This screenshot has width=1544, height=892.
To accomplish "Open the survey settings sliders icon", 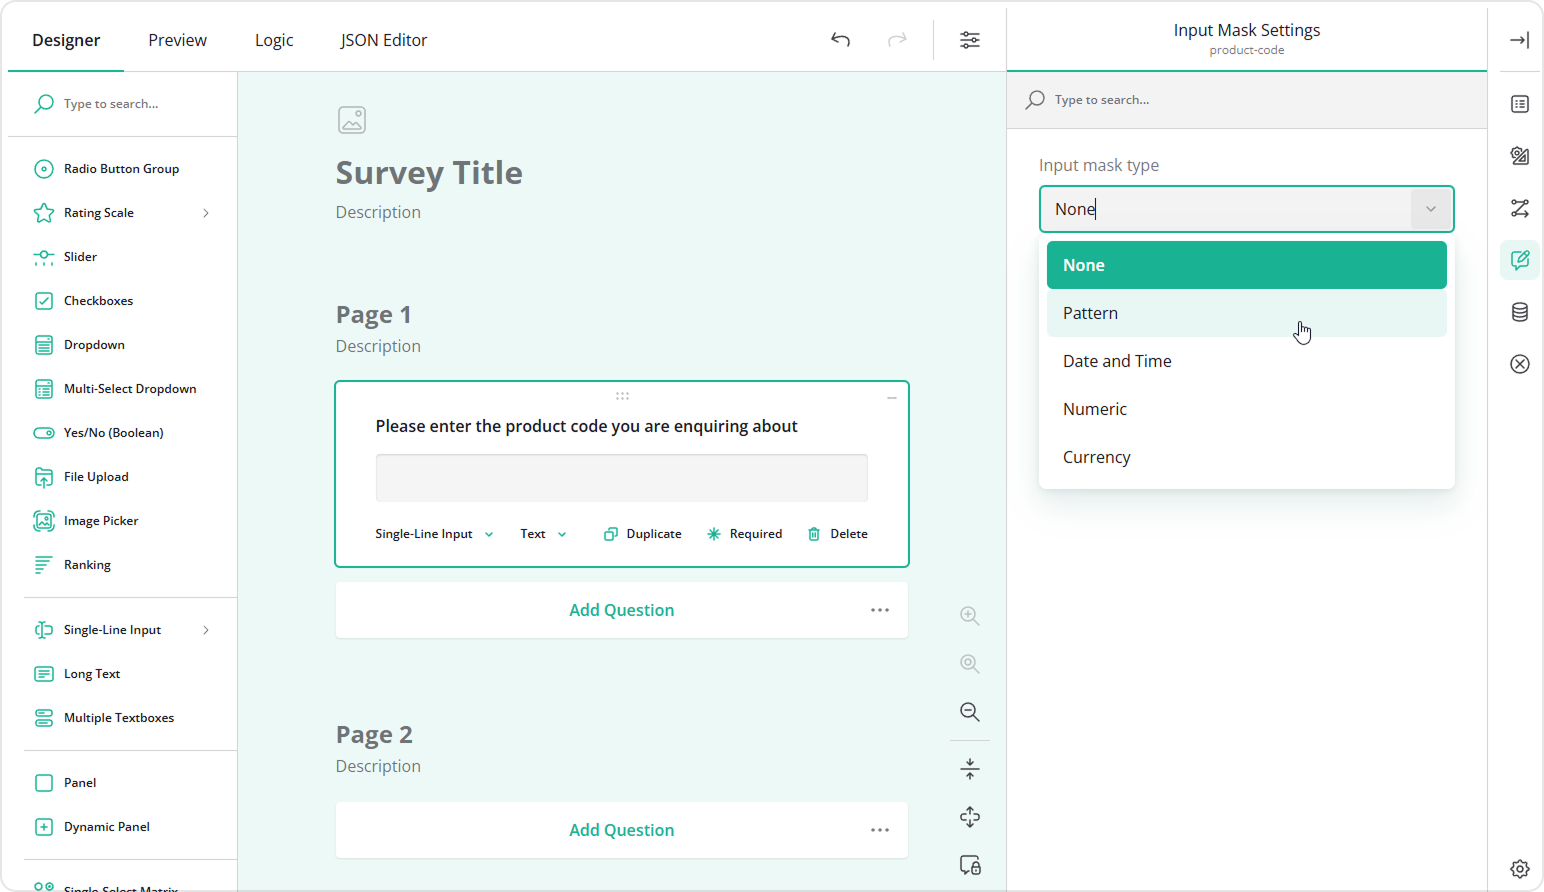I will (969, 39).
